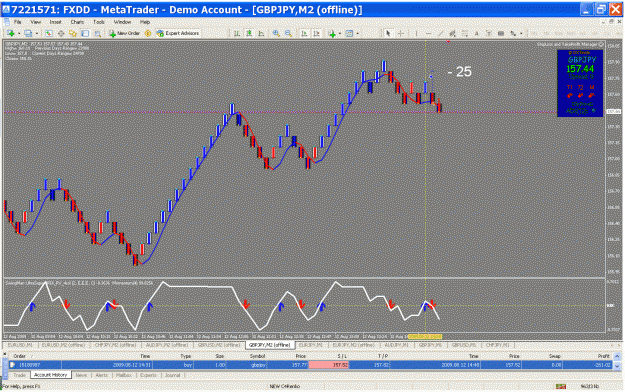Expand the New Chart dropdown arrow
Screen dimensions: 625x392
click(18, 33)
